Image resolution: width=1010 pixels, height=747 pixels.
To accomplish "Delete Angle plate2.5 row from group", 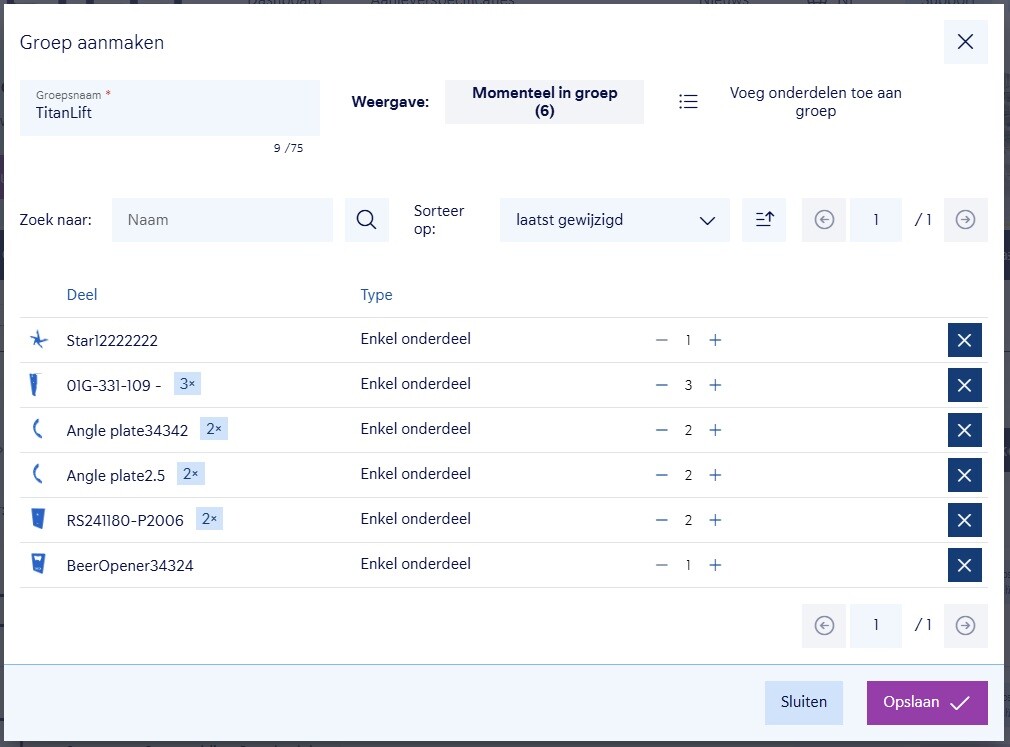I will 964,475.
